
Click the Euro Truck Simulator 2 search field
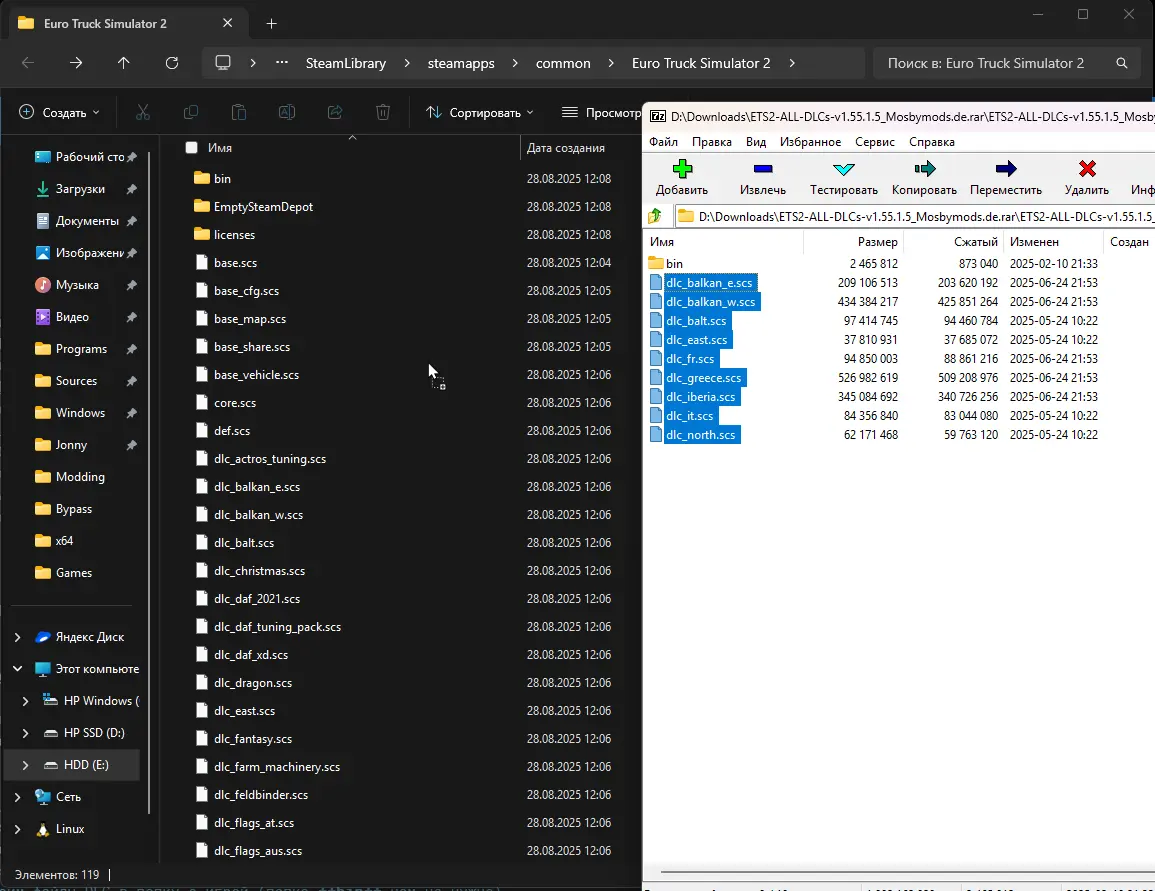pos(995,63)
